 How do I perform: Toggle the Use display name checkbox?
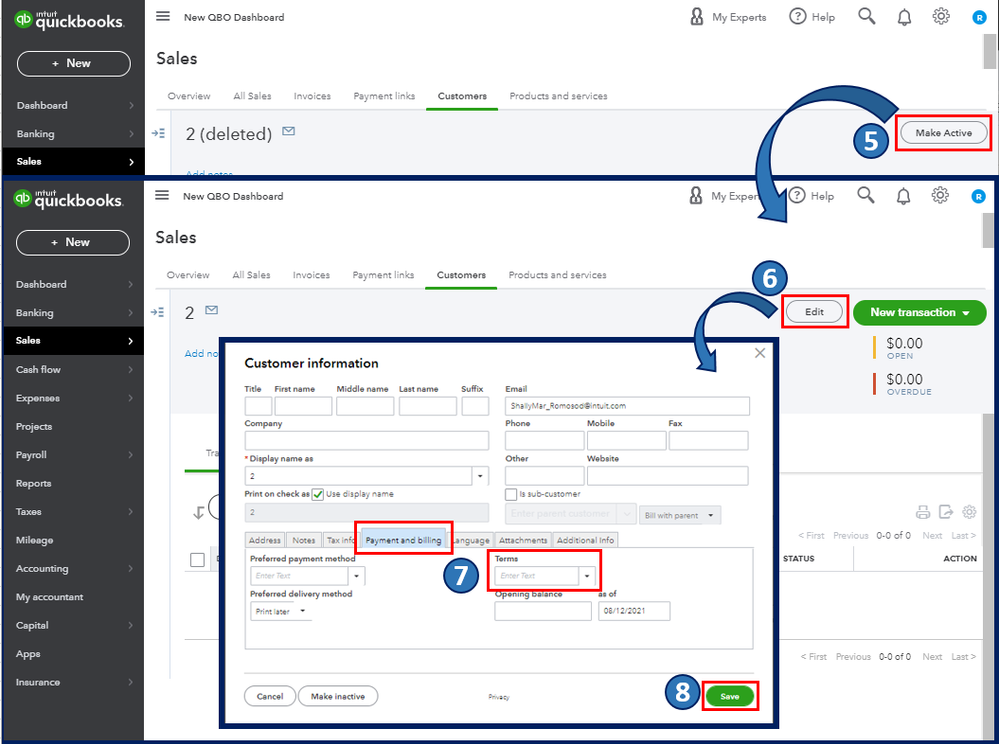coord(317,494)
